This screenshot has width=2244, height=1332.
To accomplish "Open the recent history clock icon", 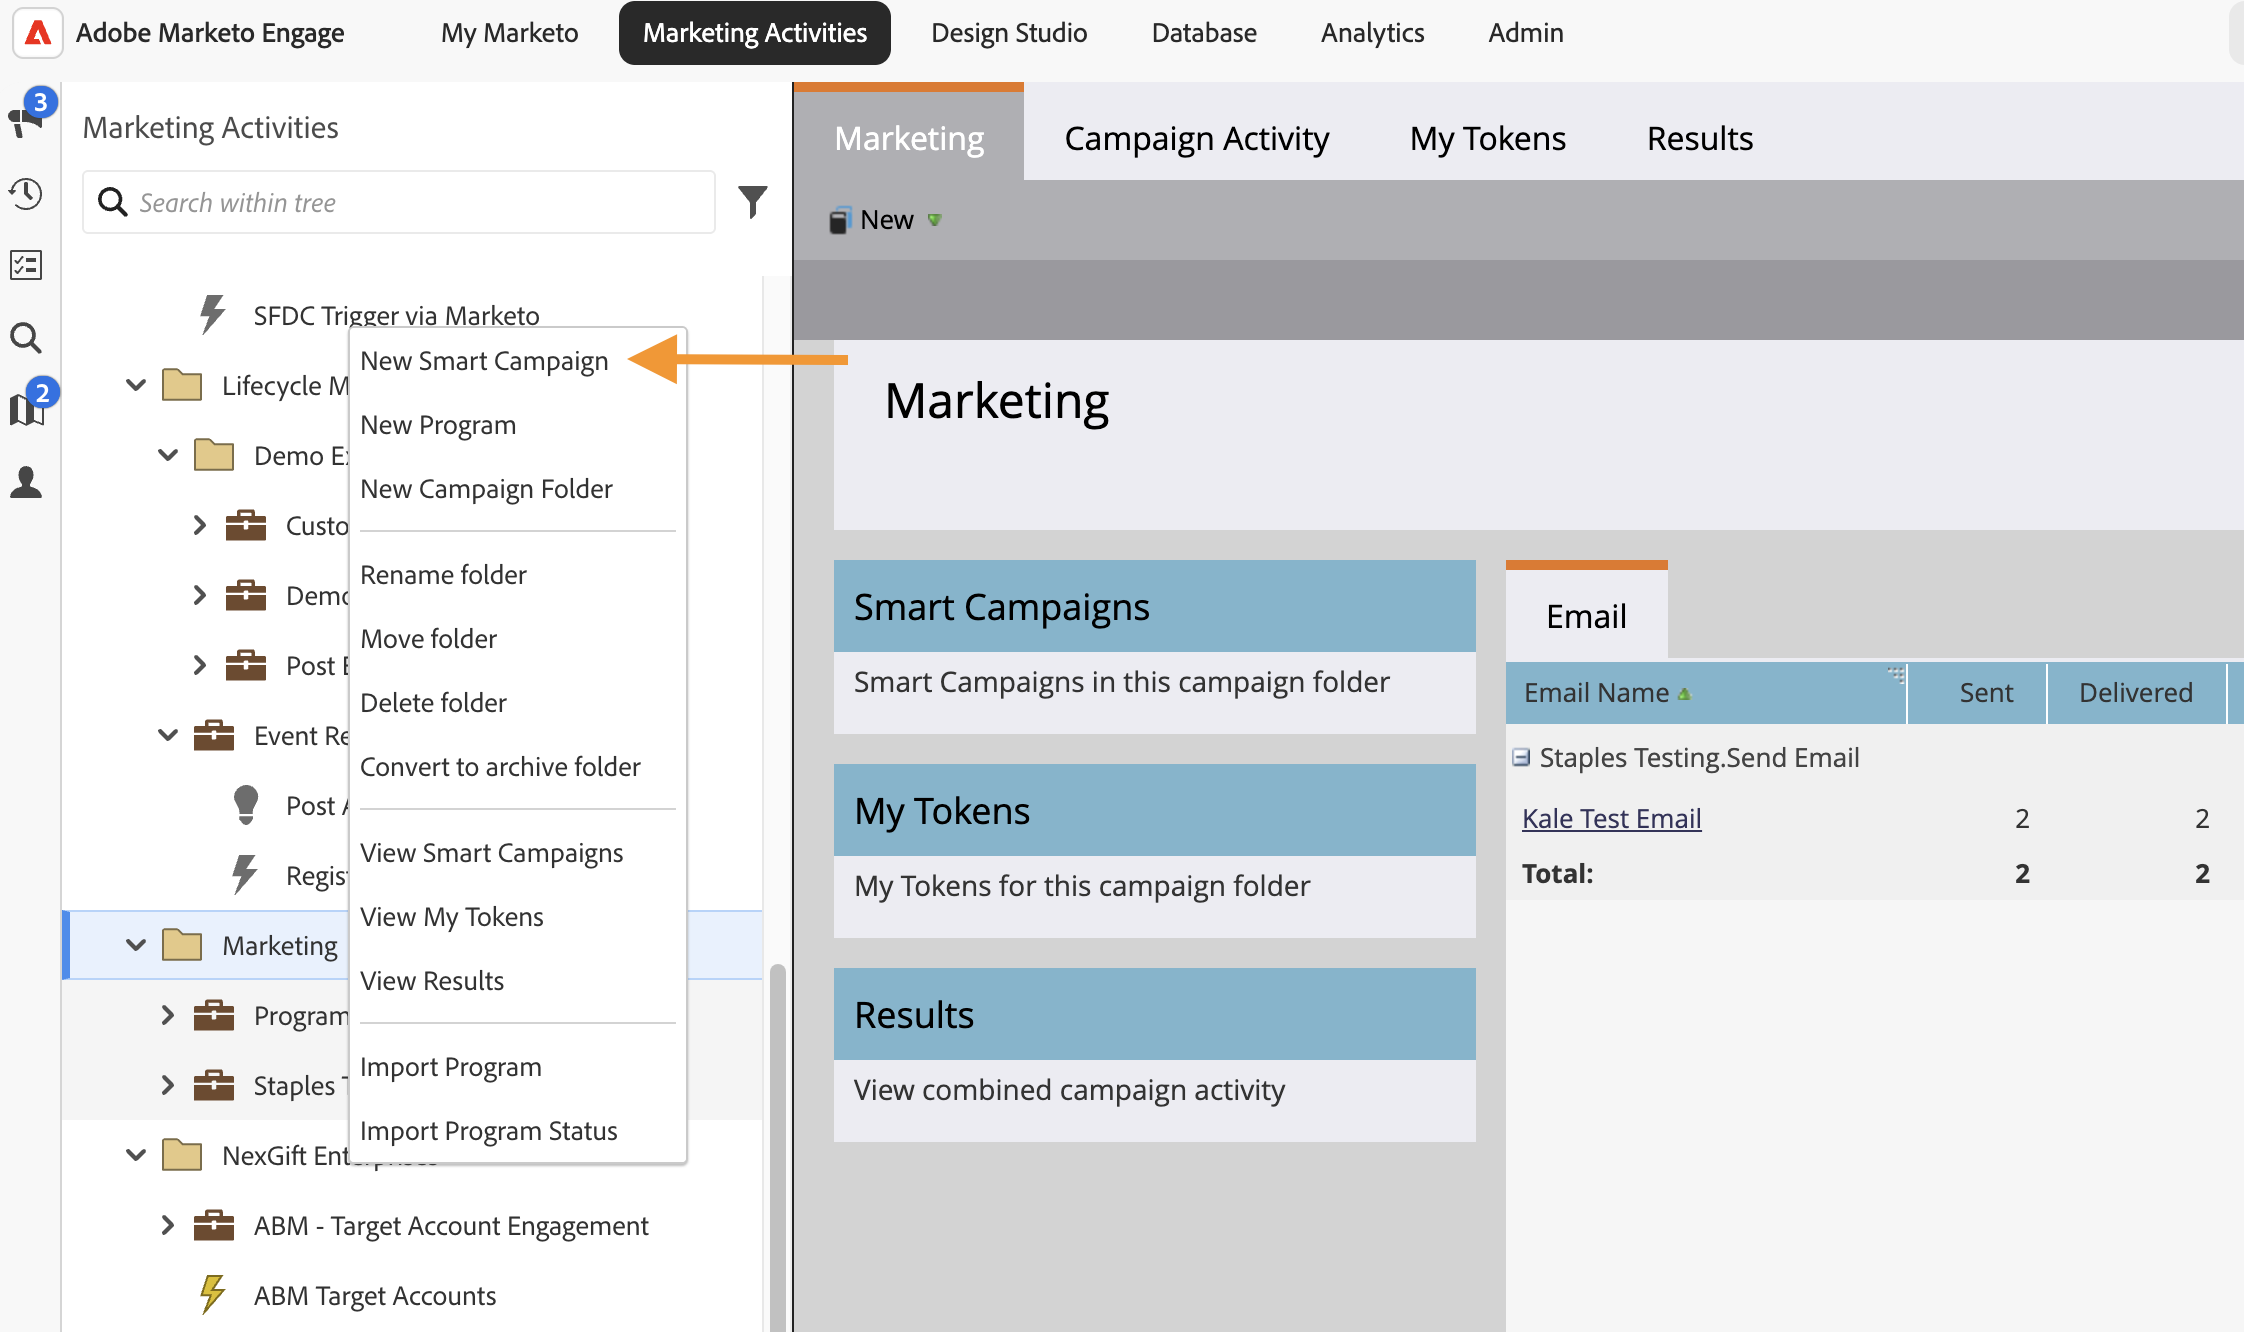I will [26, 193].
